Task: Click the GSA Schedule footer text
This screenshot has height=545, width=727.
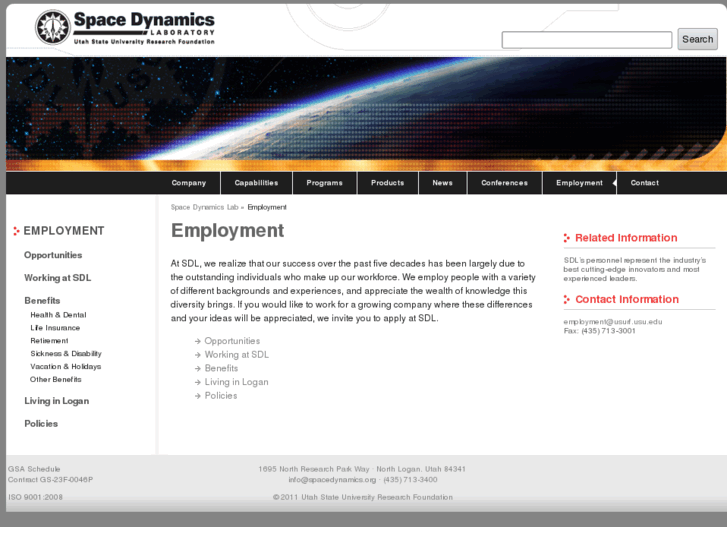Action: point(34,469)
